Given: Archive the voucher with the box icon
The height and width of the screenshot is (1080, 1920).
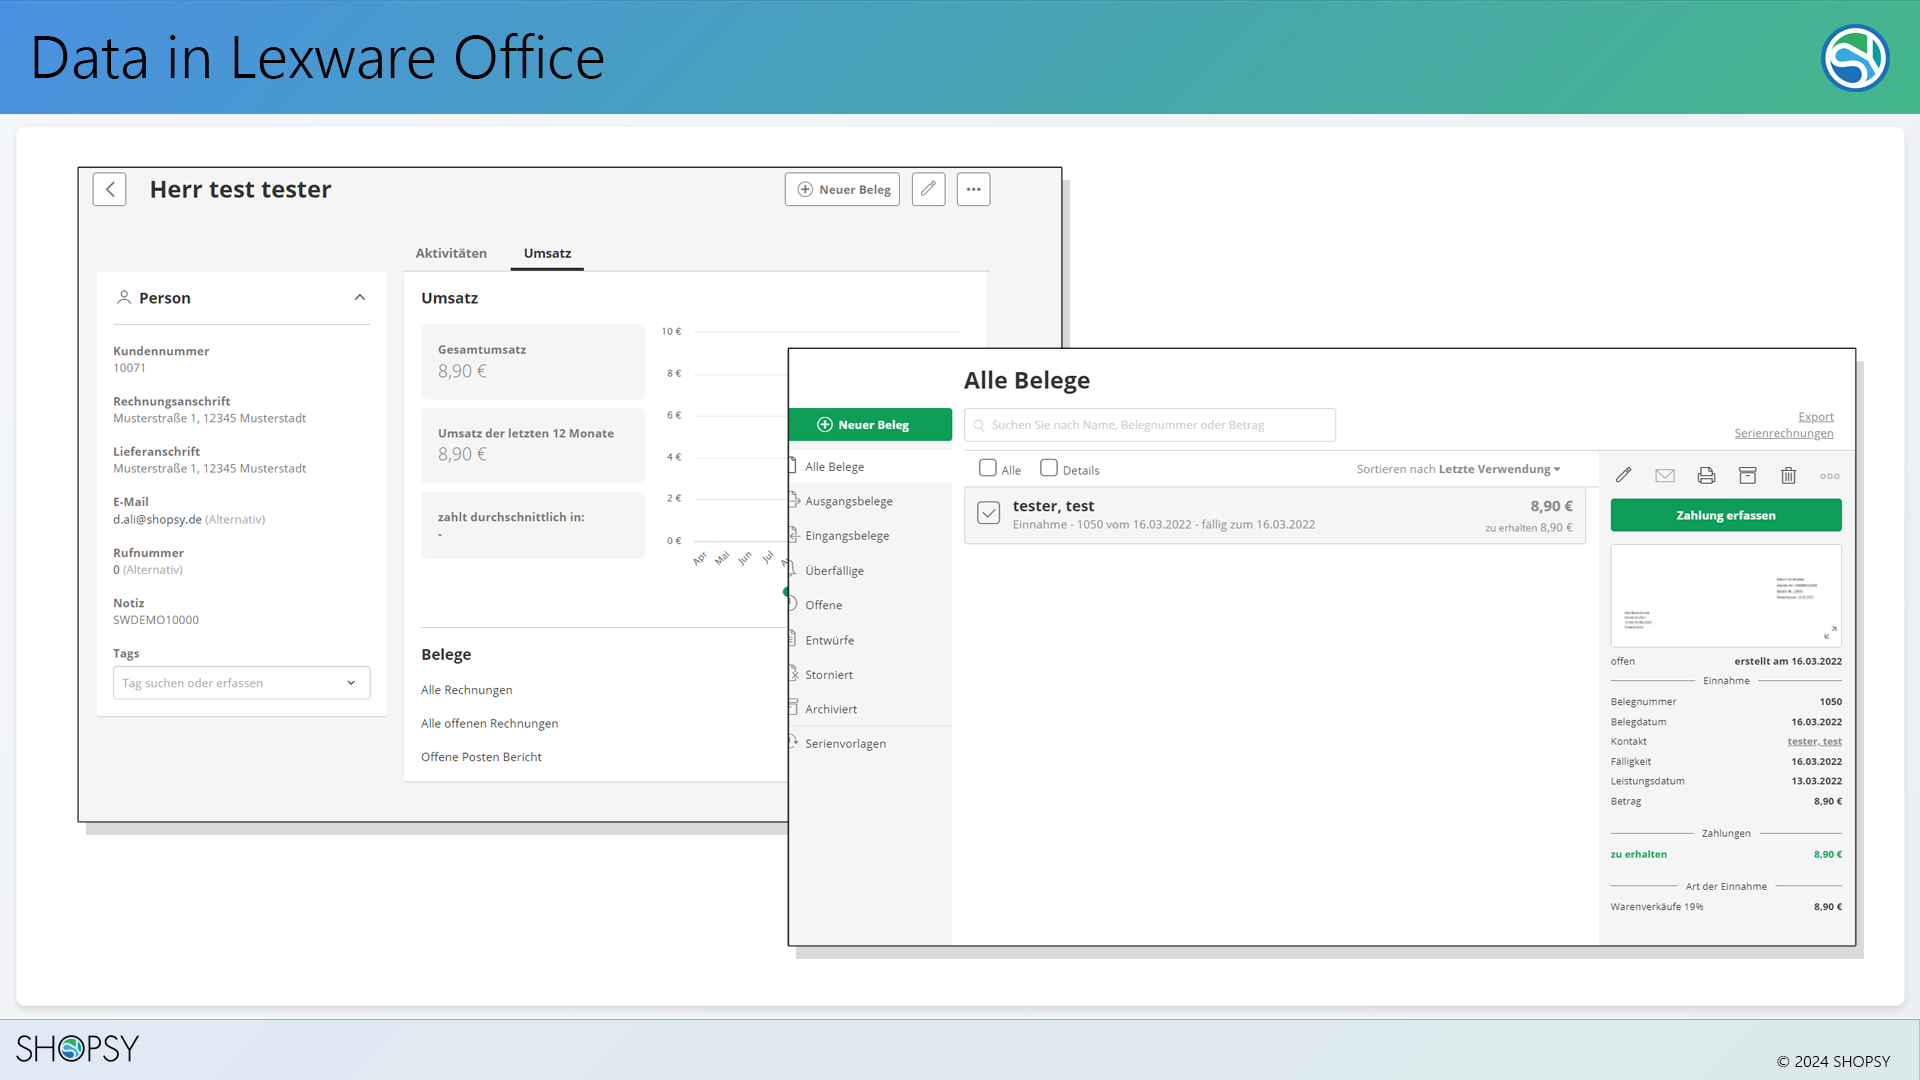Looking at the screenshot, I should pos(1747,476).
